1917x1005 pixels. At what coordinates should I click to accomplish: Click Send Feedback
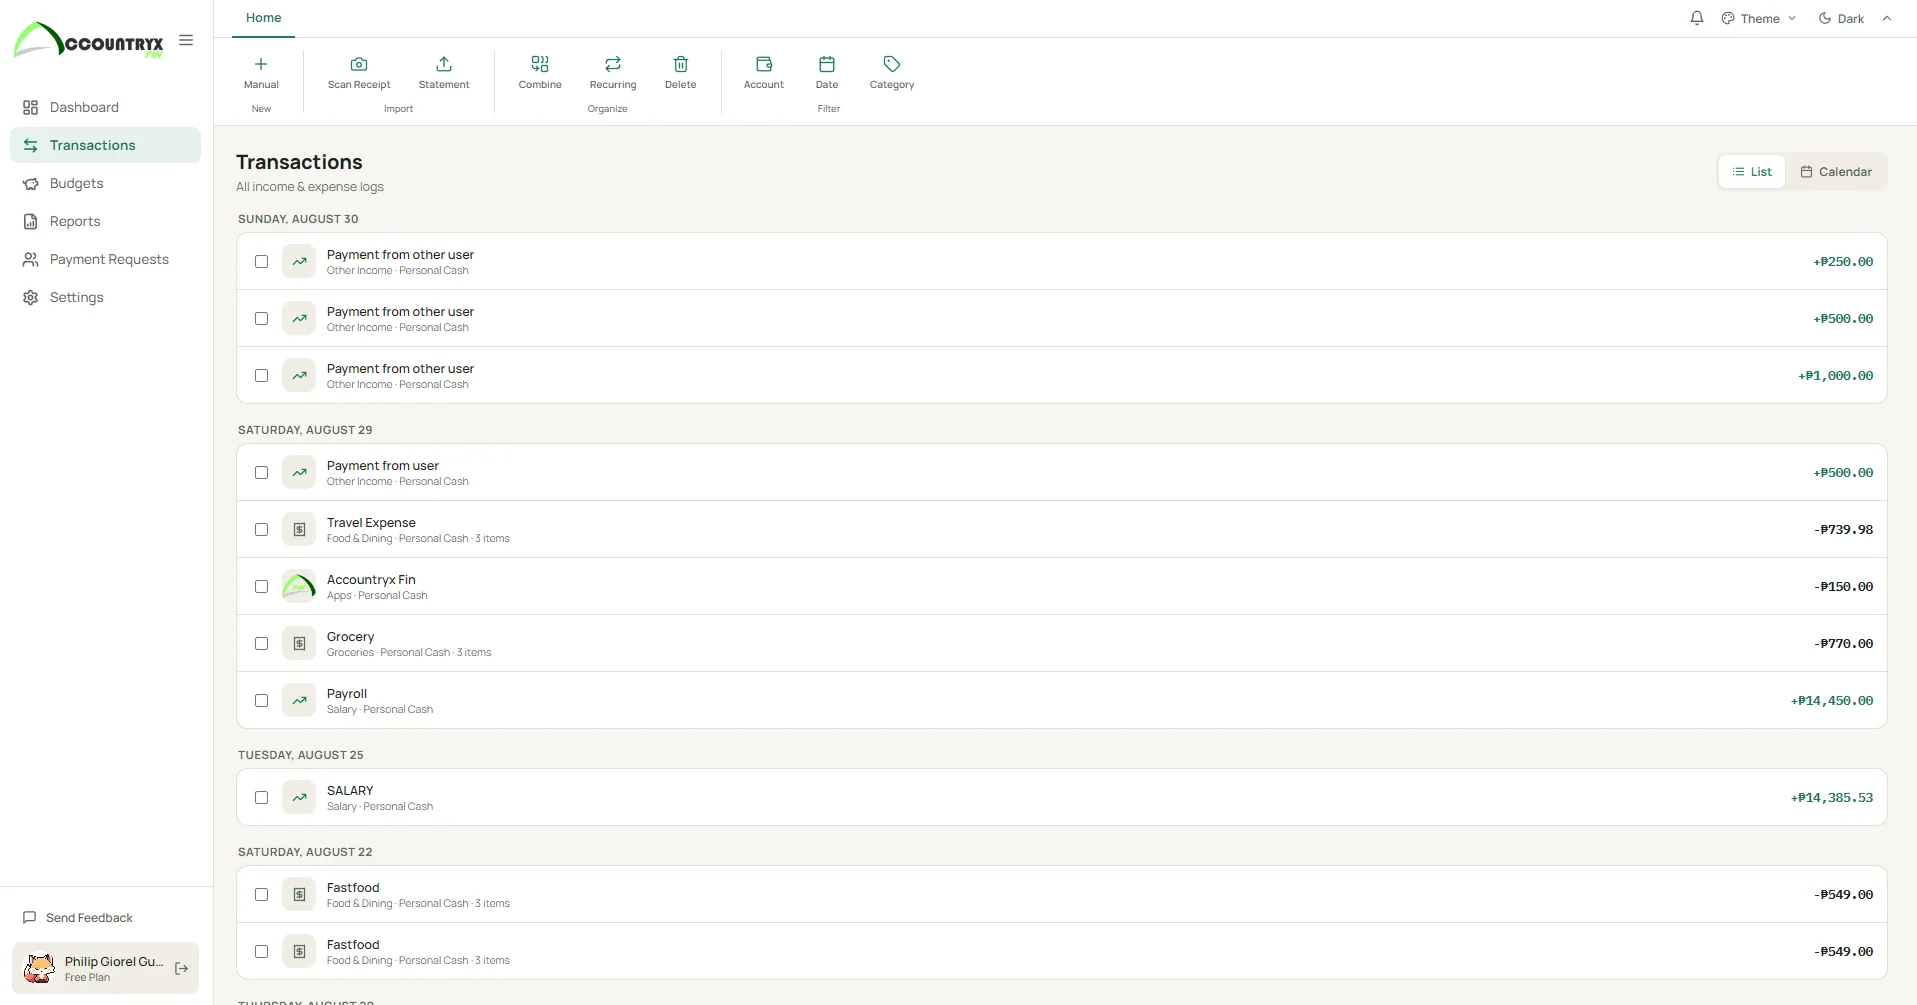[78, 917]
